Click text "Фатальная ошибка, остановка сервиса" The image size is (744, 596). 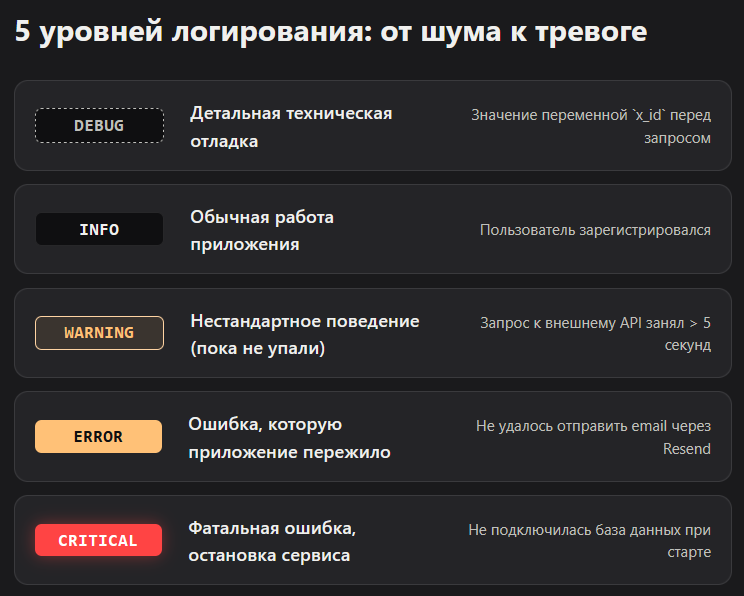(x=272, y=541)
